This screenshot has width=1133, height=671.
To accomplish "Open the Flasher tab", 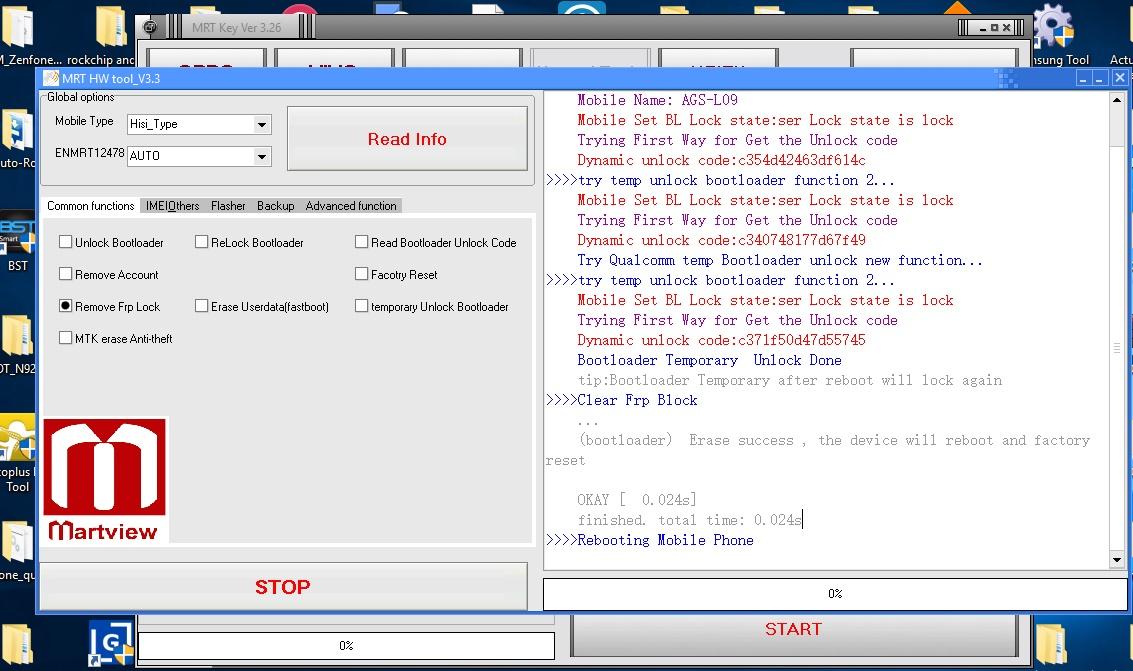I will point(228,206).
